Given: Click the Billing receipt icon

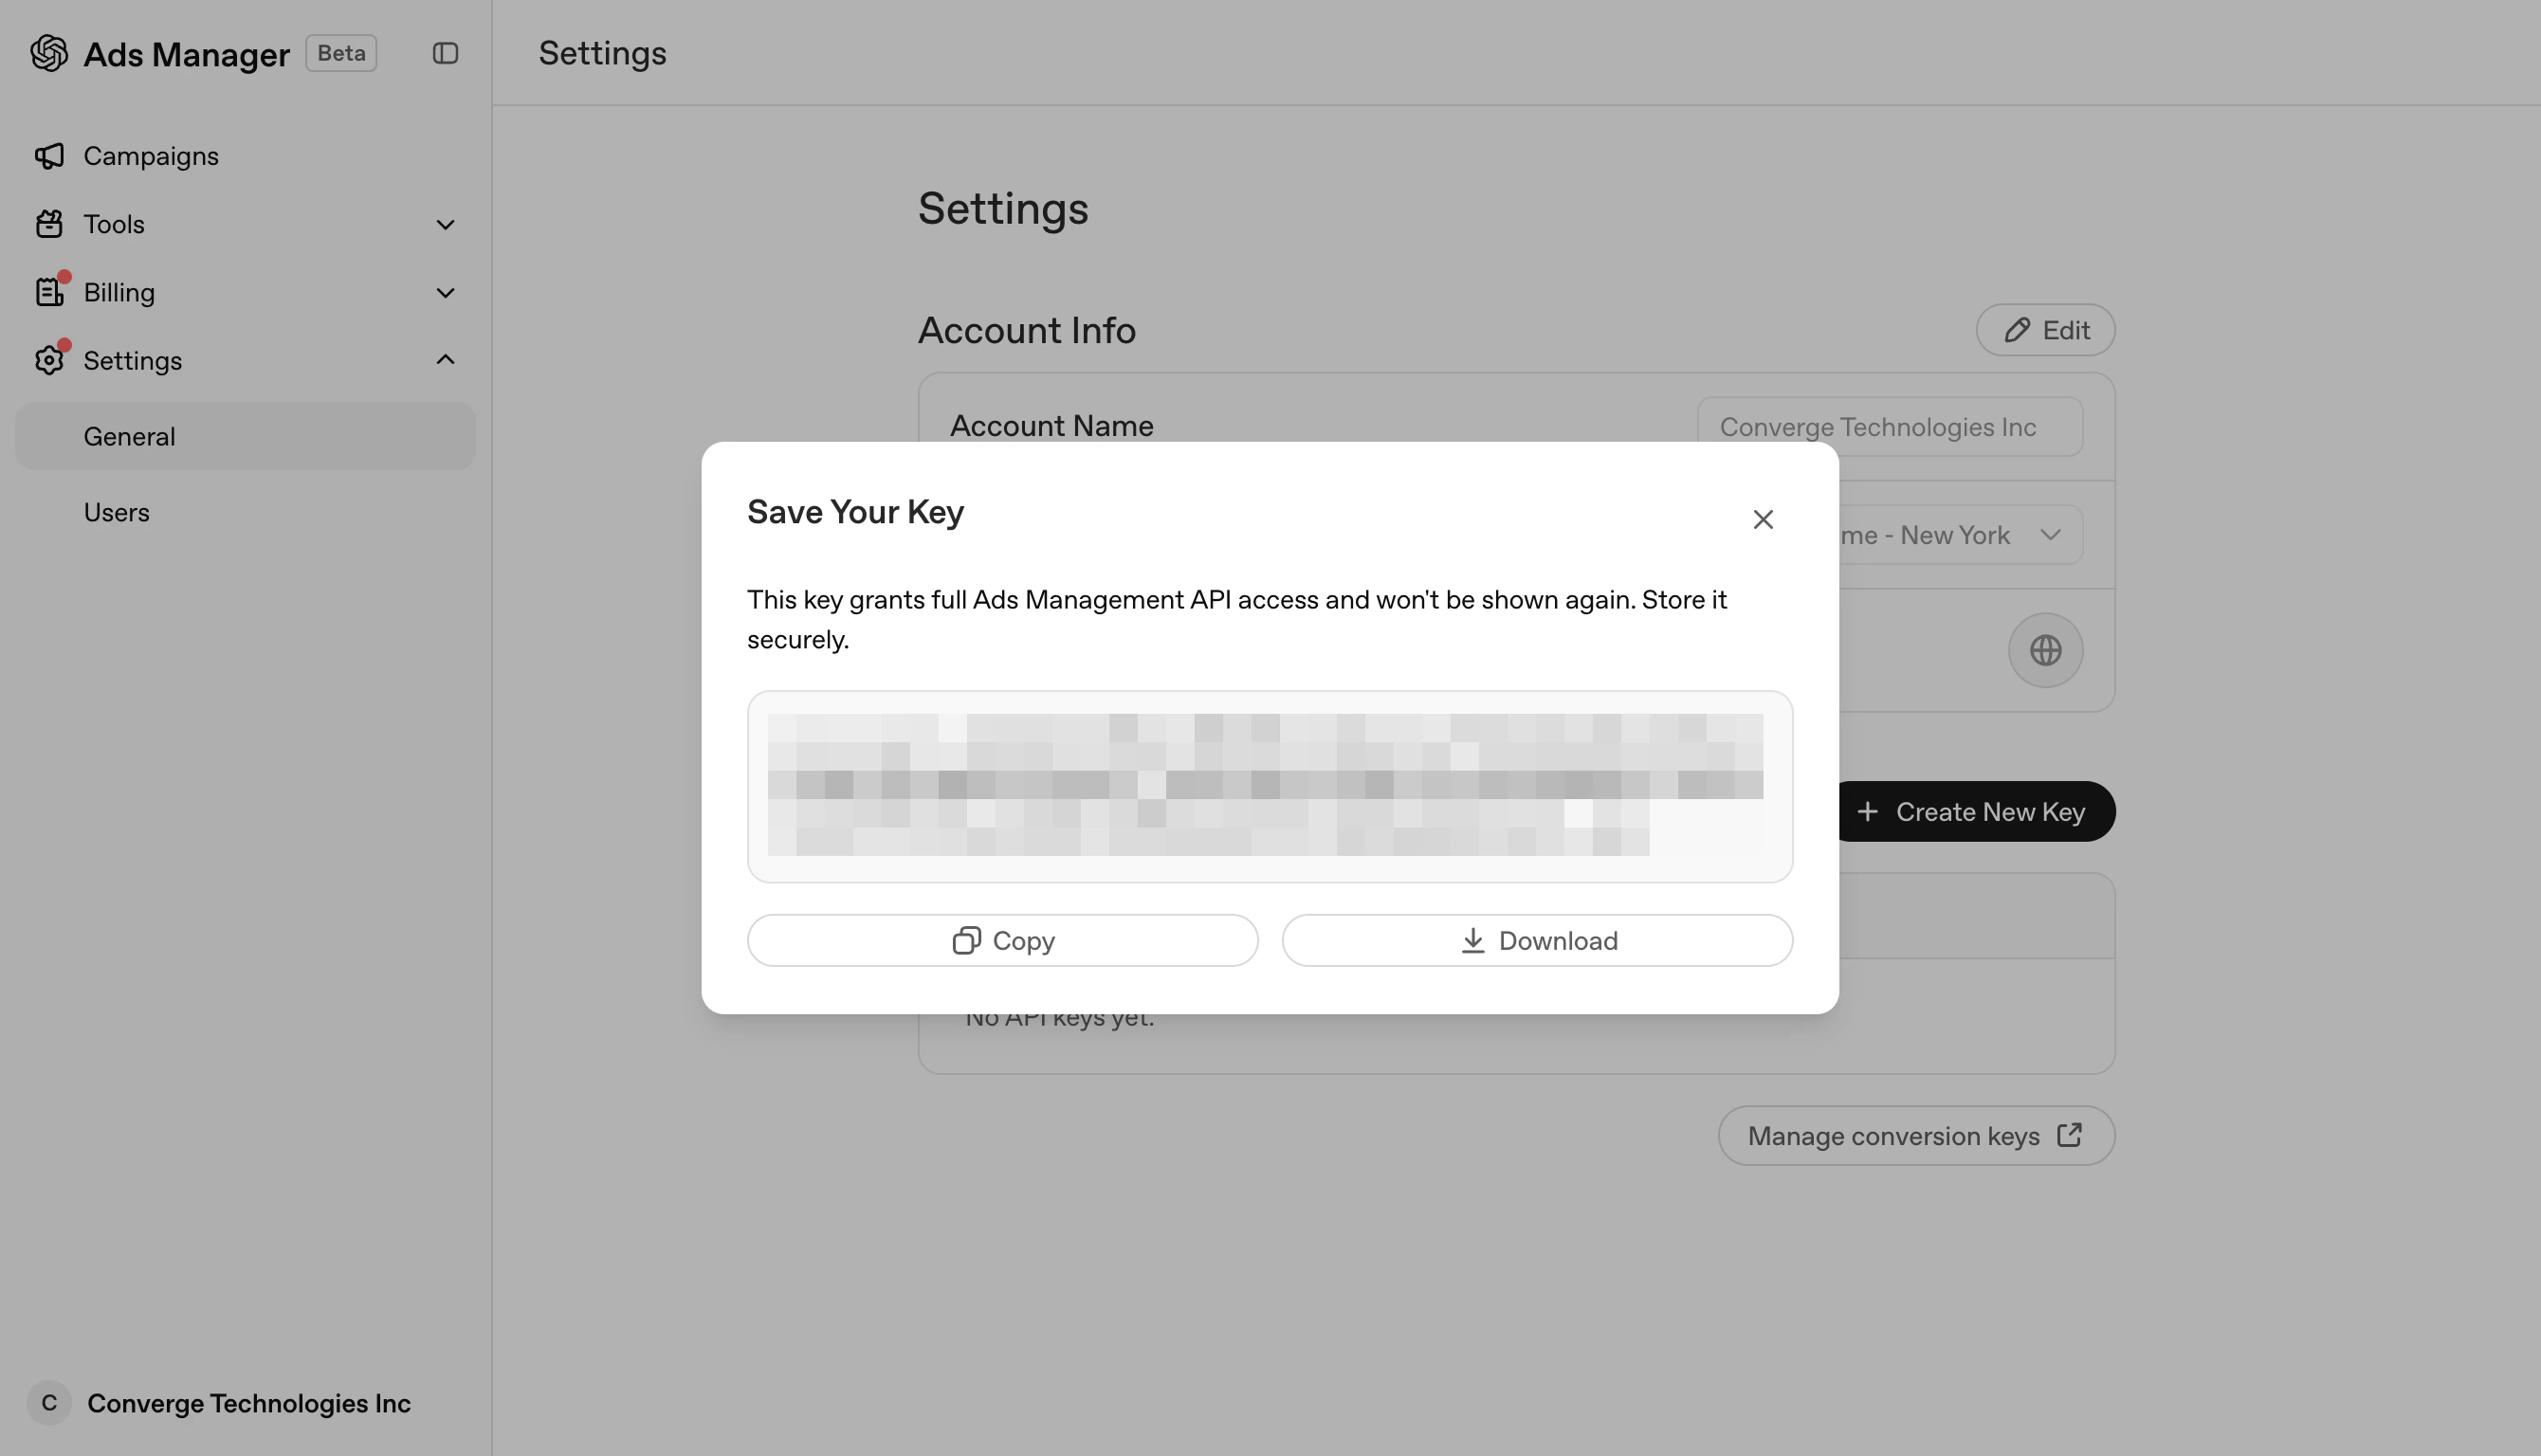Looking at the screenshot, I should 49,292.
